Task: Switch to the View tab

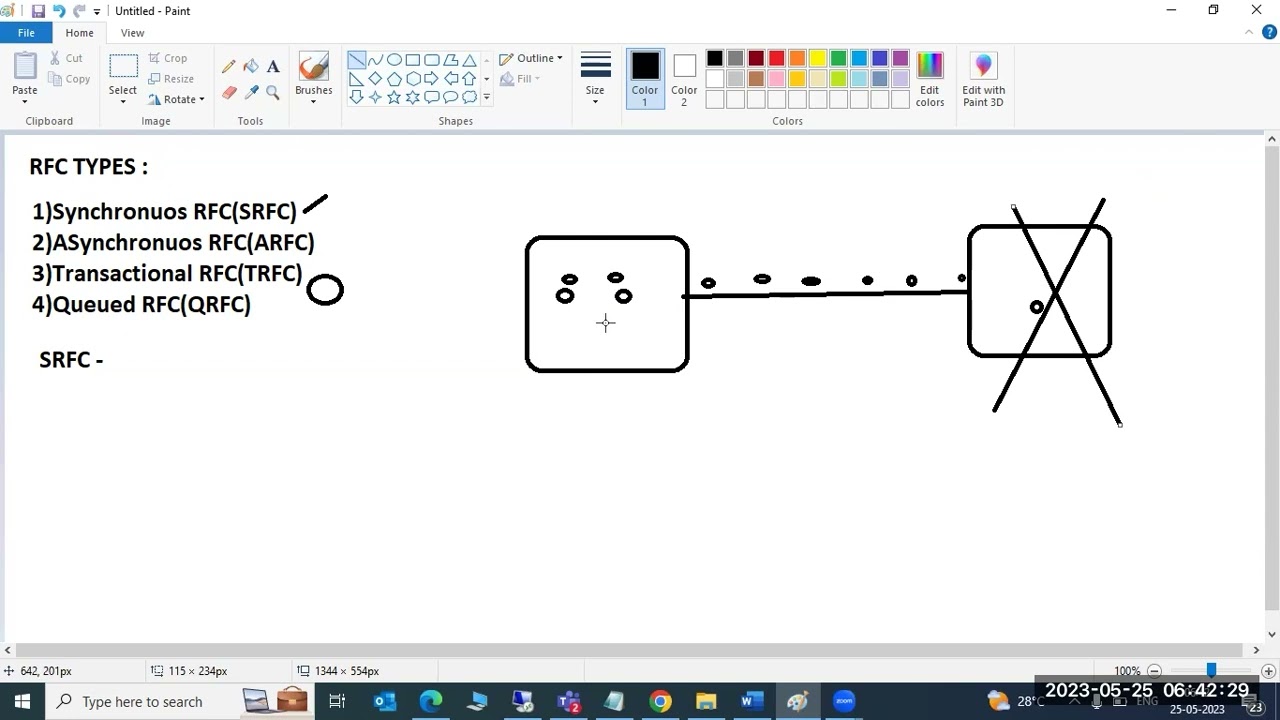Action: 132,33
